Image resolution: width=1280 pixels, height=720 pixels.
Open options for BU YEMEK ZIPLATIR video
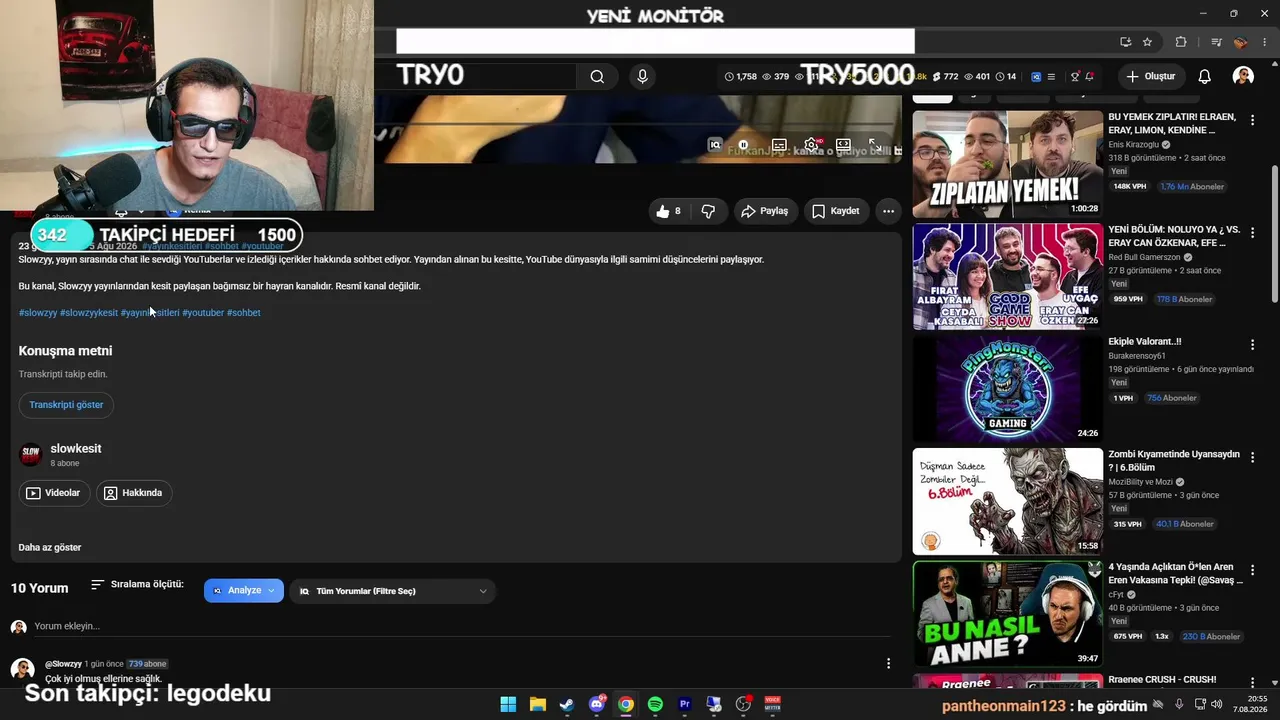click(1252, 120)
